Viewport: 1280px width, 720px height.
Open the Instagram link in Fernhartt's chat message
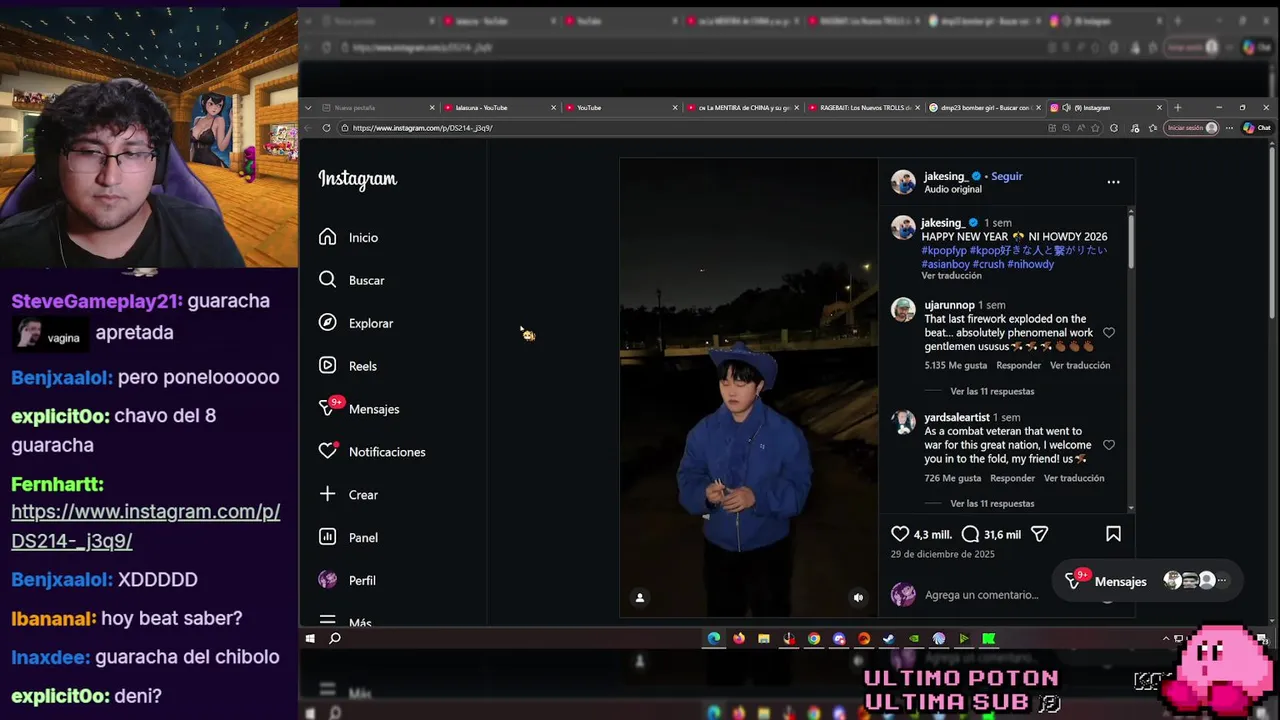coord(146,526)
